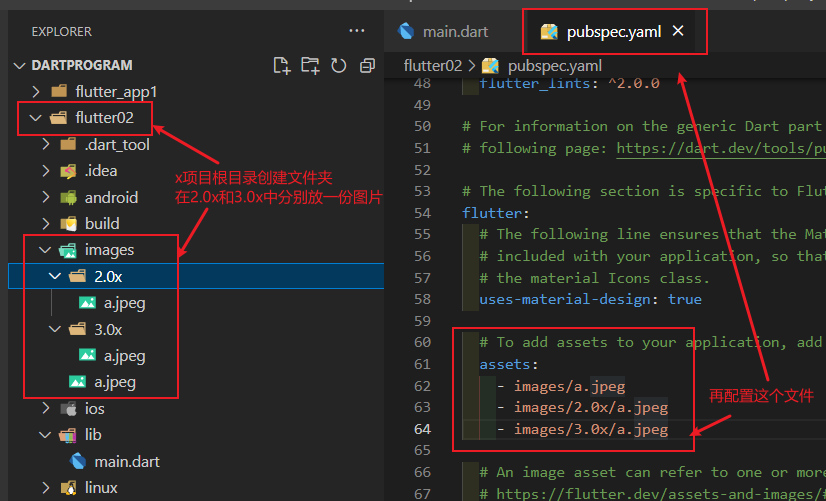Image resolution: width=826 pixels, height=501 pixels.
Task: Collapse the 2.0x folder chevron
Action: pyautogui.click(x=55, y=276)
